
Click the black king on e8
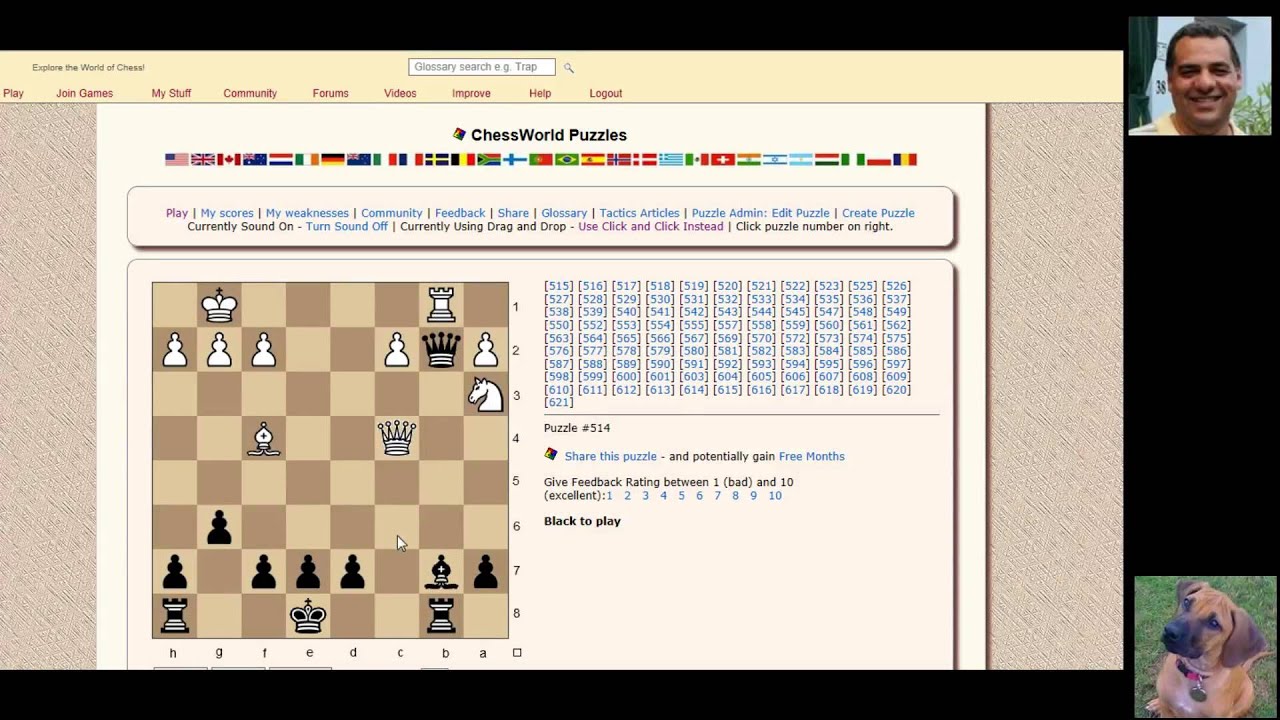tap(308, 615)
